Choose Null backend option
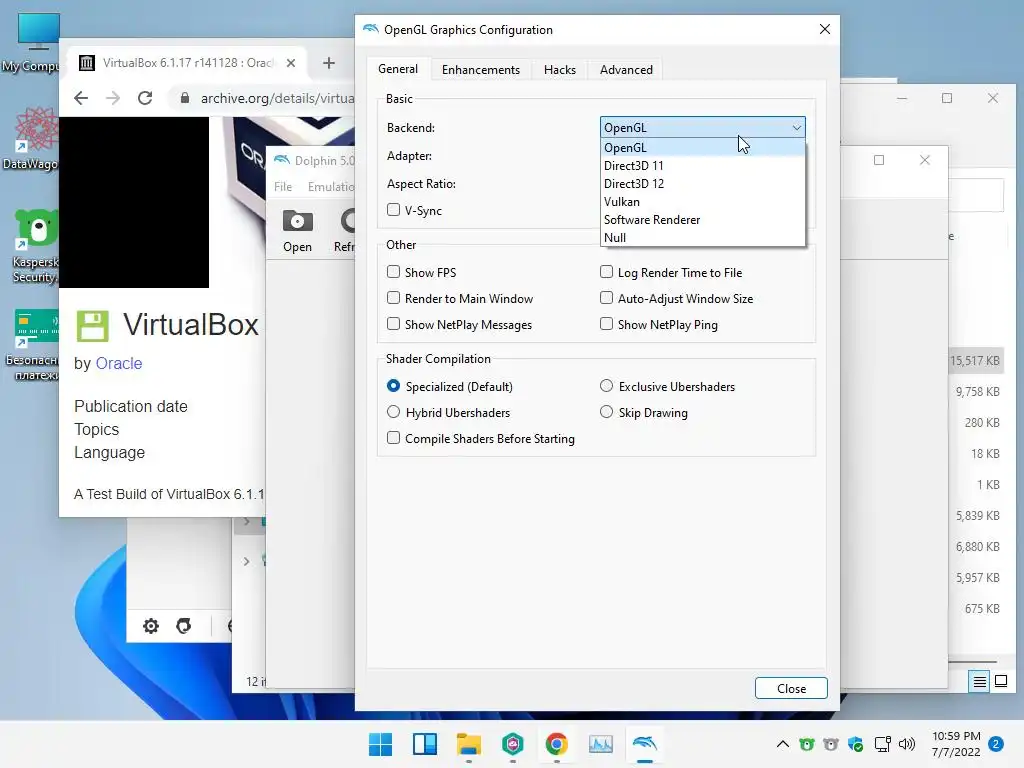Image resolution: width=1024 pixels, height=768 pixels. click(703, 238)
